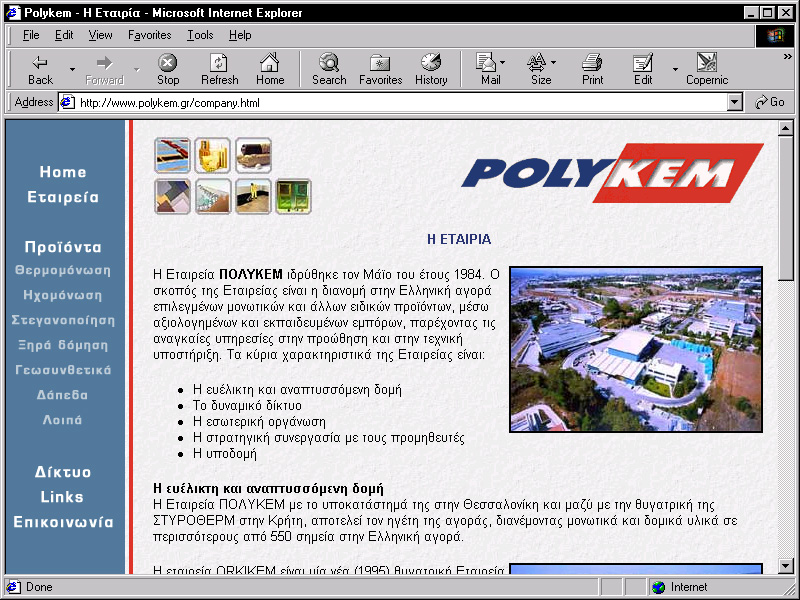Open the Edit menu

pyautogui.click(x=64, y=35)
